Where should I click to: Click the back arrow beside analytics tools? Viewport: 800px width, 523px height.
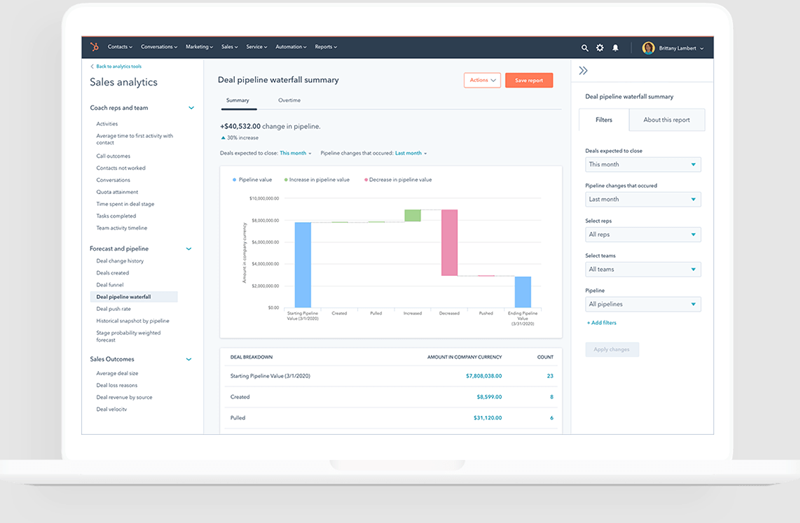point(92,66)
